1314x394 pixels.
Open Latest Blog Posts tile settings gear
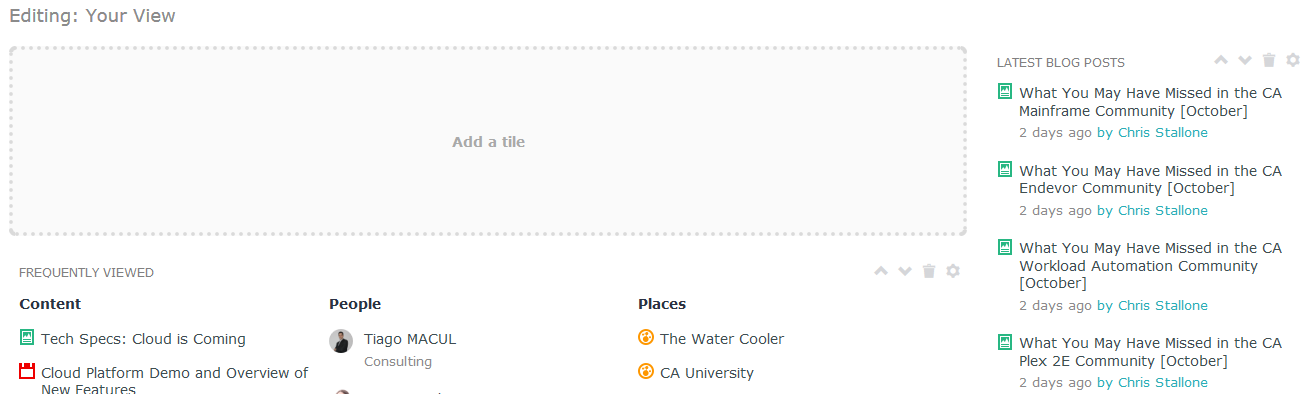tap(1293, 61)
